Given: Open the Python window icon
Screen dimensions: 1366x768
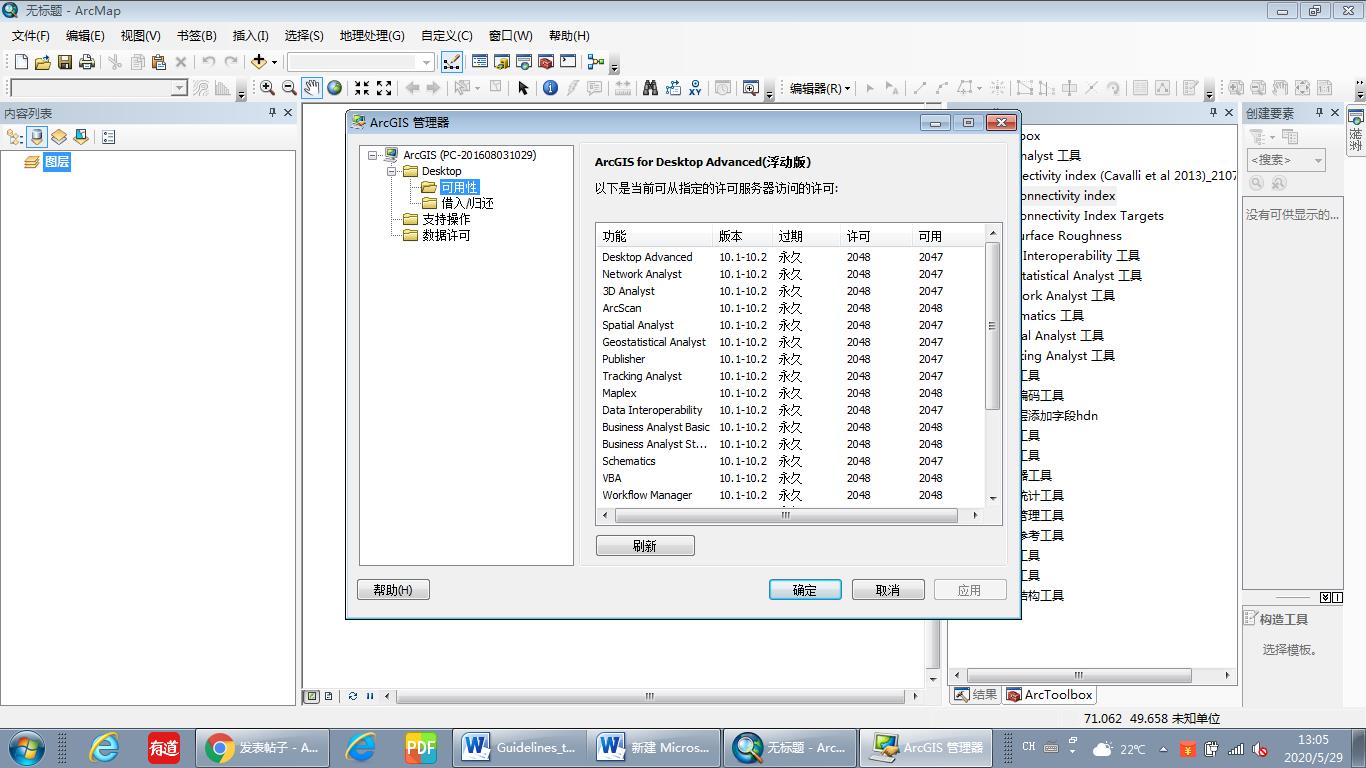Looking at the screenshot, I should coord(568,62).
